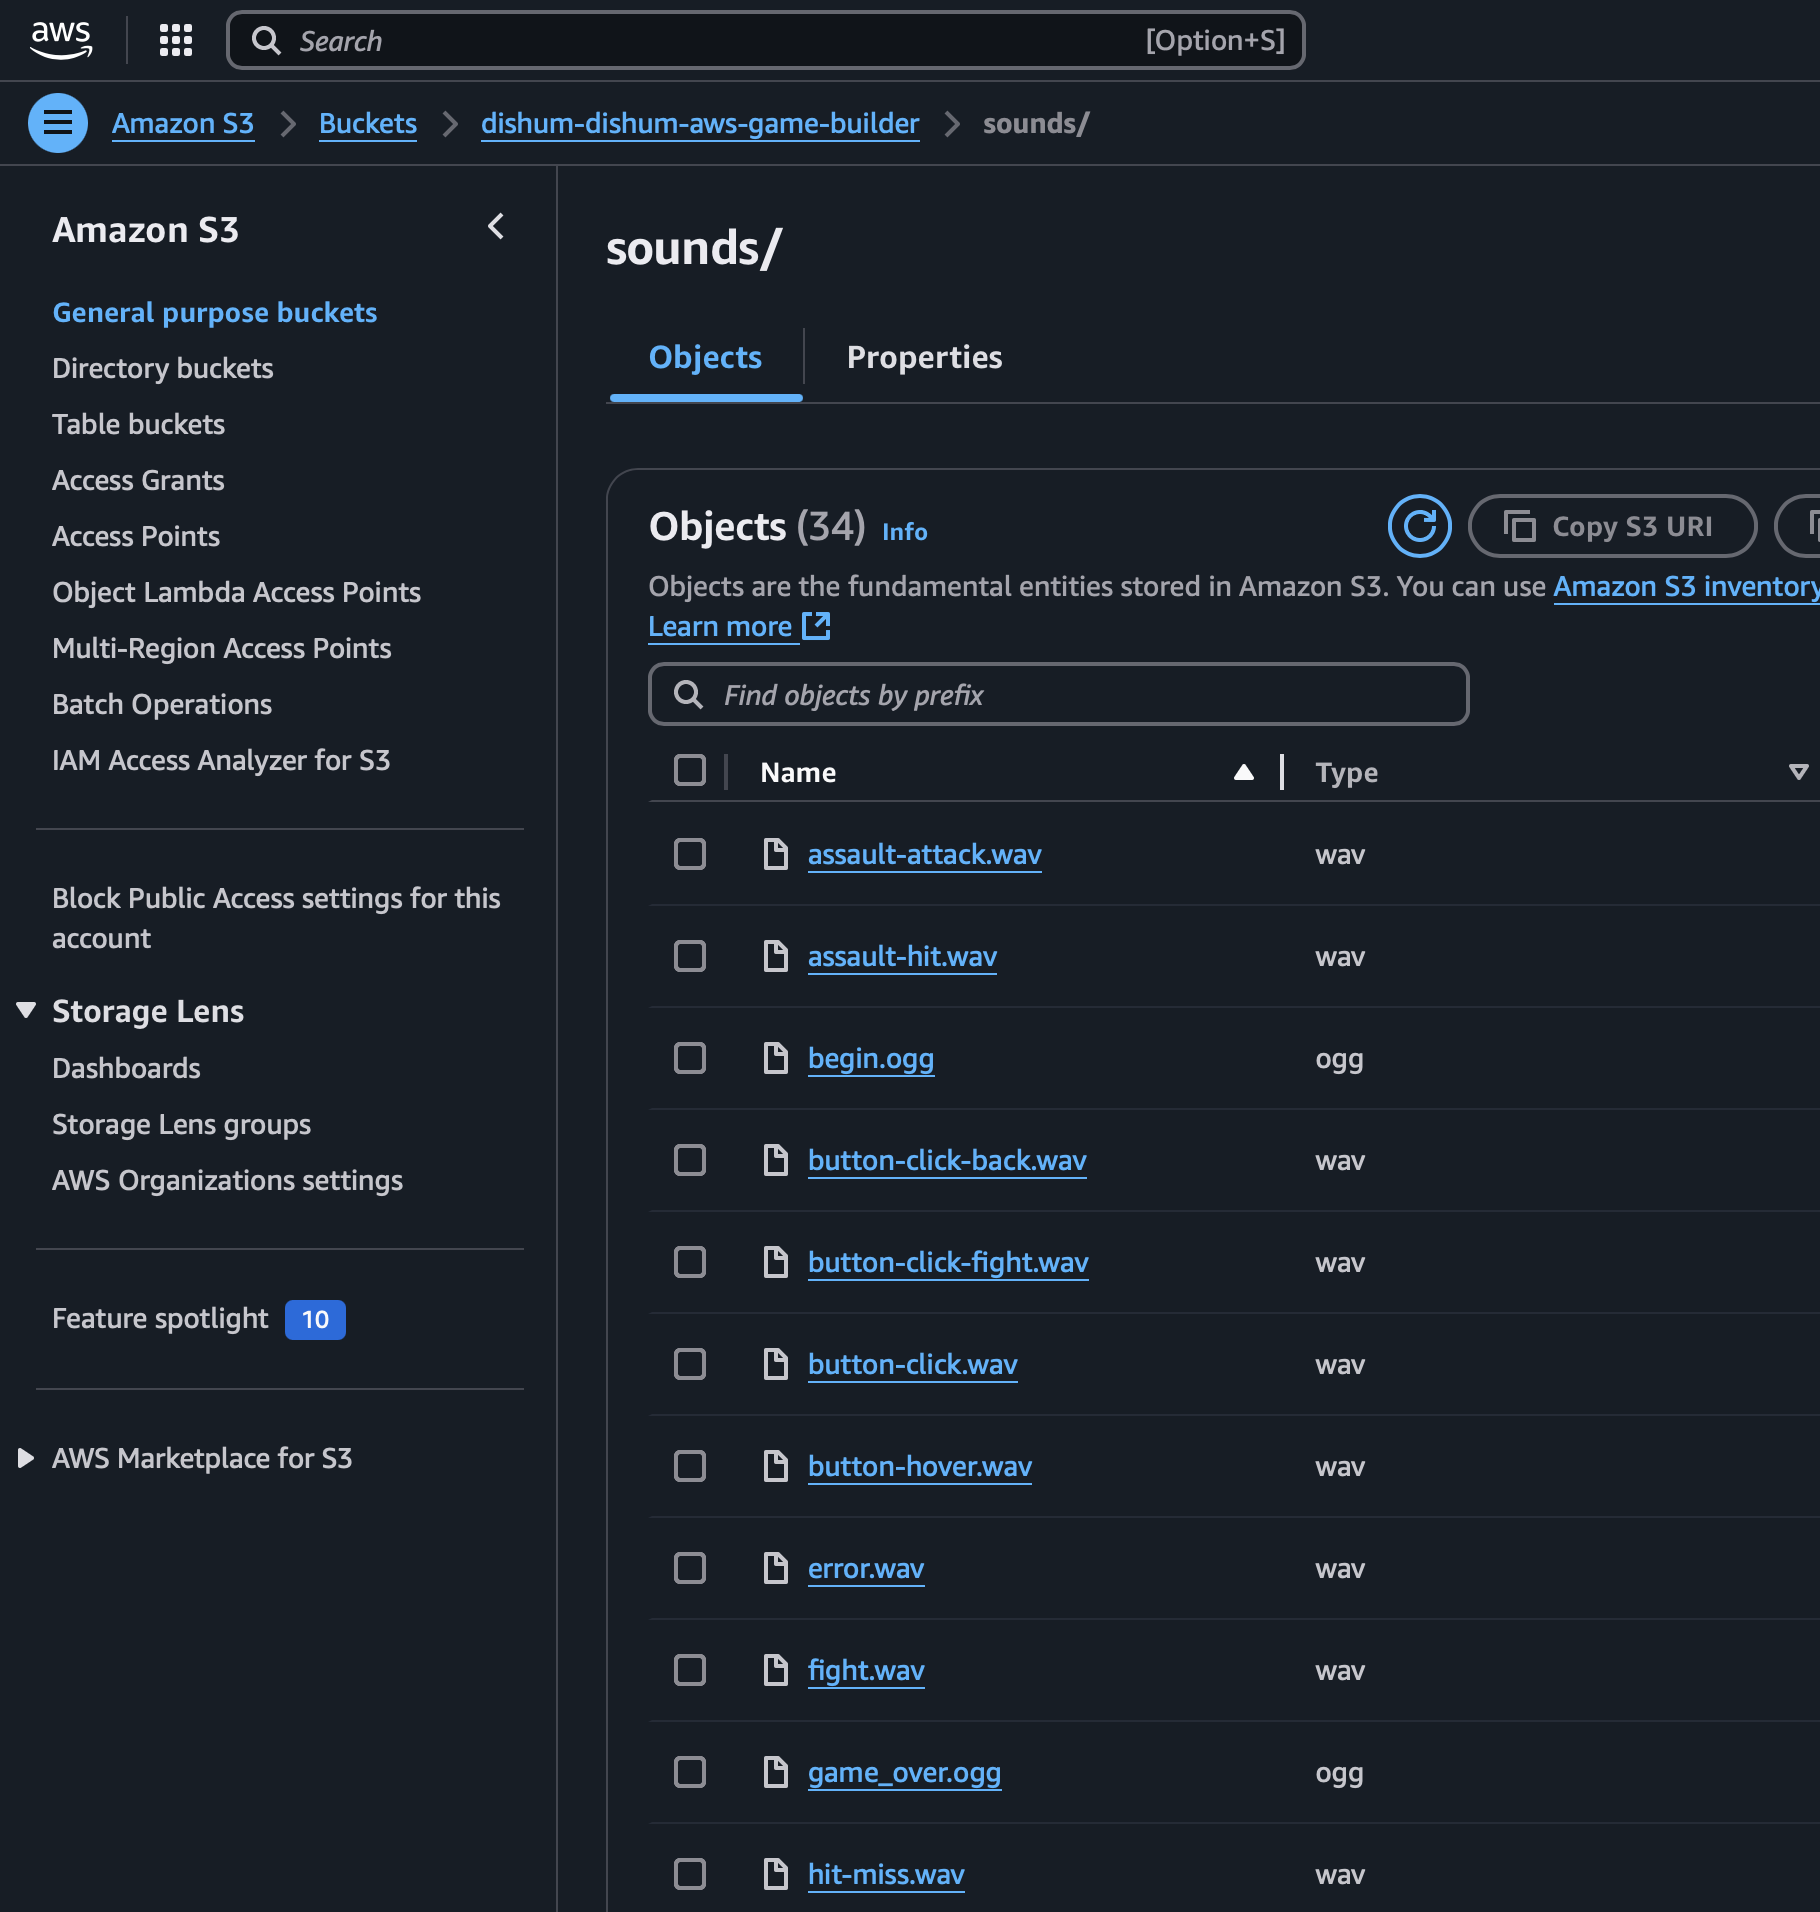Open IAM Access Analyzer for S3
The width and height of the screenshot is (1820, 1912).
221,761
